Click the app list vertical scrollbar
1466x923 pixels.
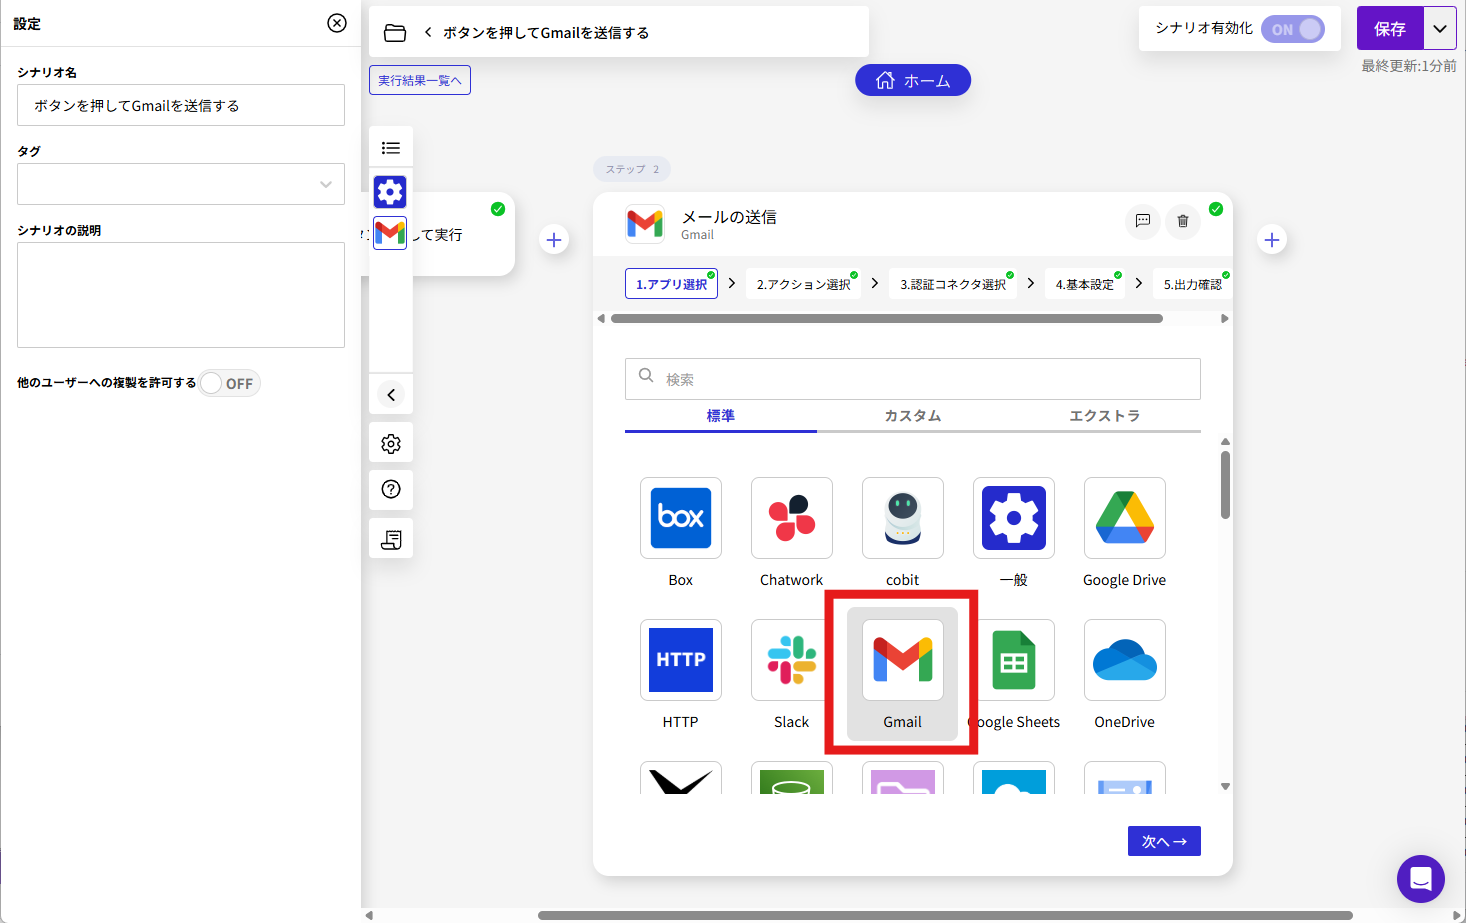1225,485
